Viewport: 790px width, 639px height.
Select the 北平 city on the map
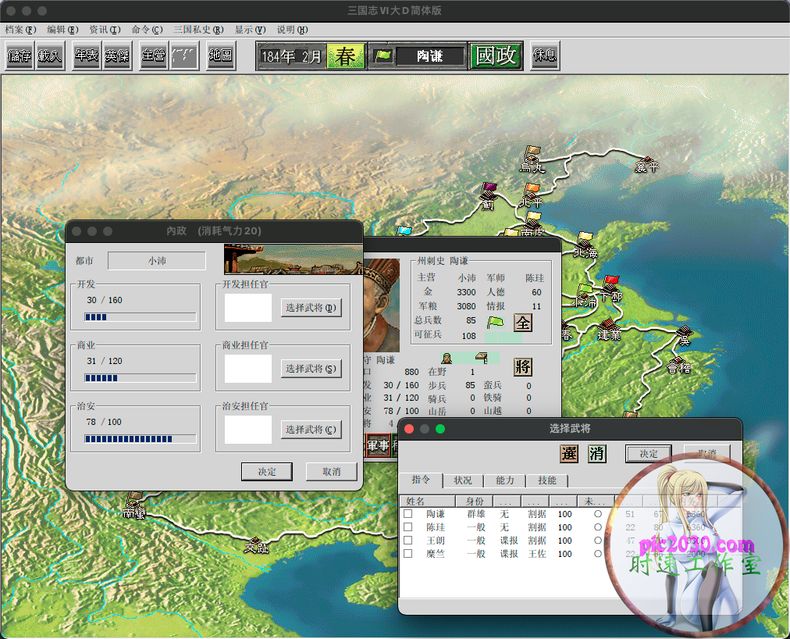(x=531, y=197)
